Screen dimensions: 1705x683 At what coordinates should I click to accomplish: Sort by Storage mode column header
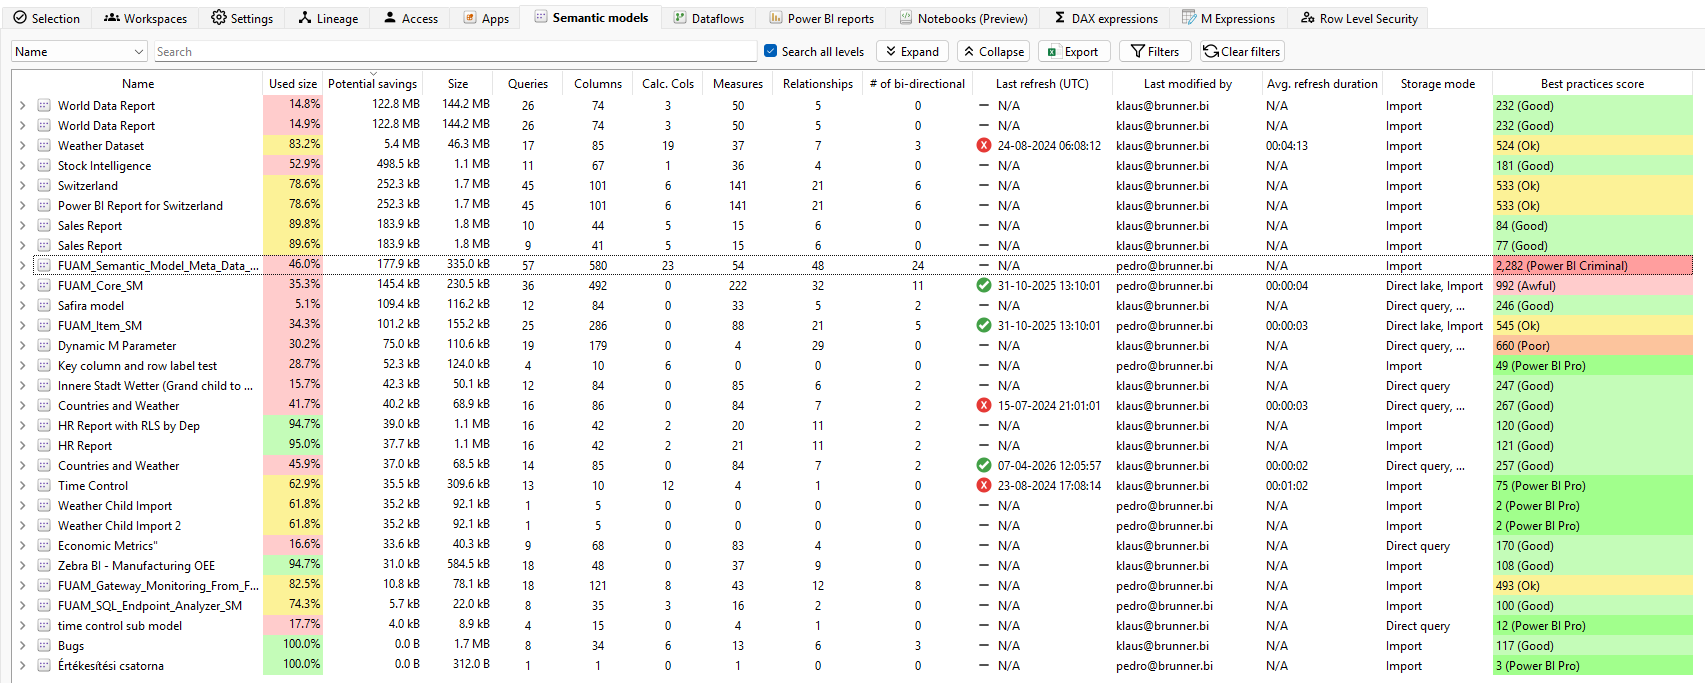click(x=1437, y=84)
